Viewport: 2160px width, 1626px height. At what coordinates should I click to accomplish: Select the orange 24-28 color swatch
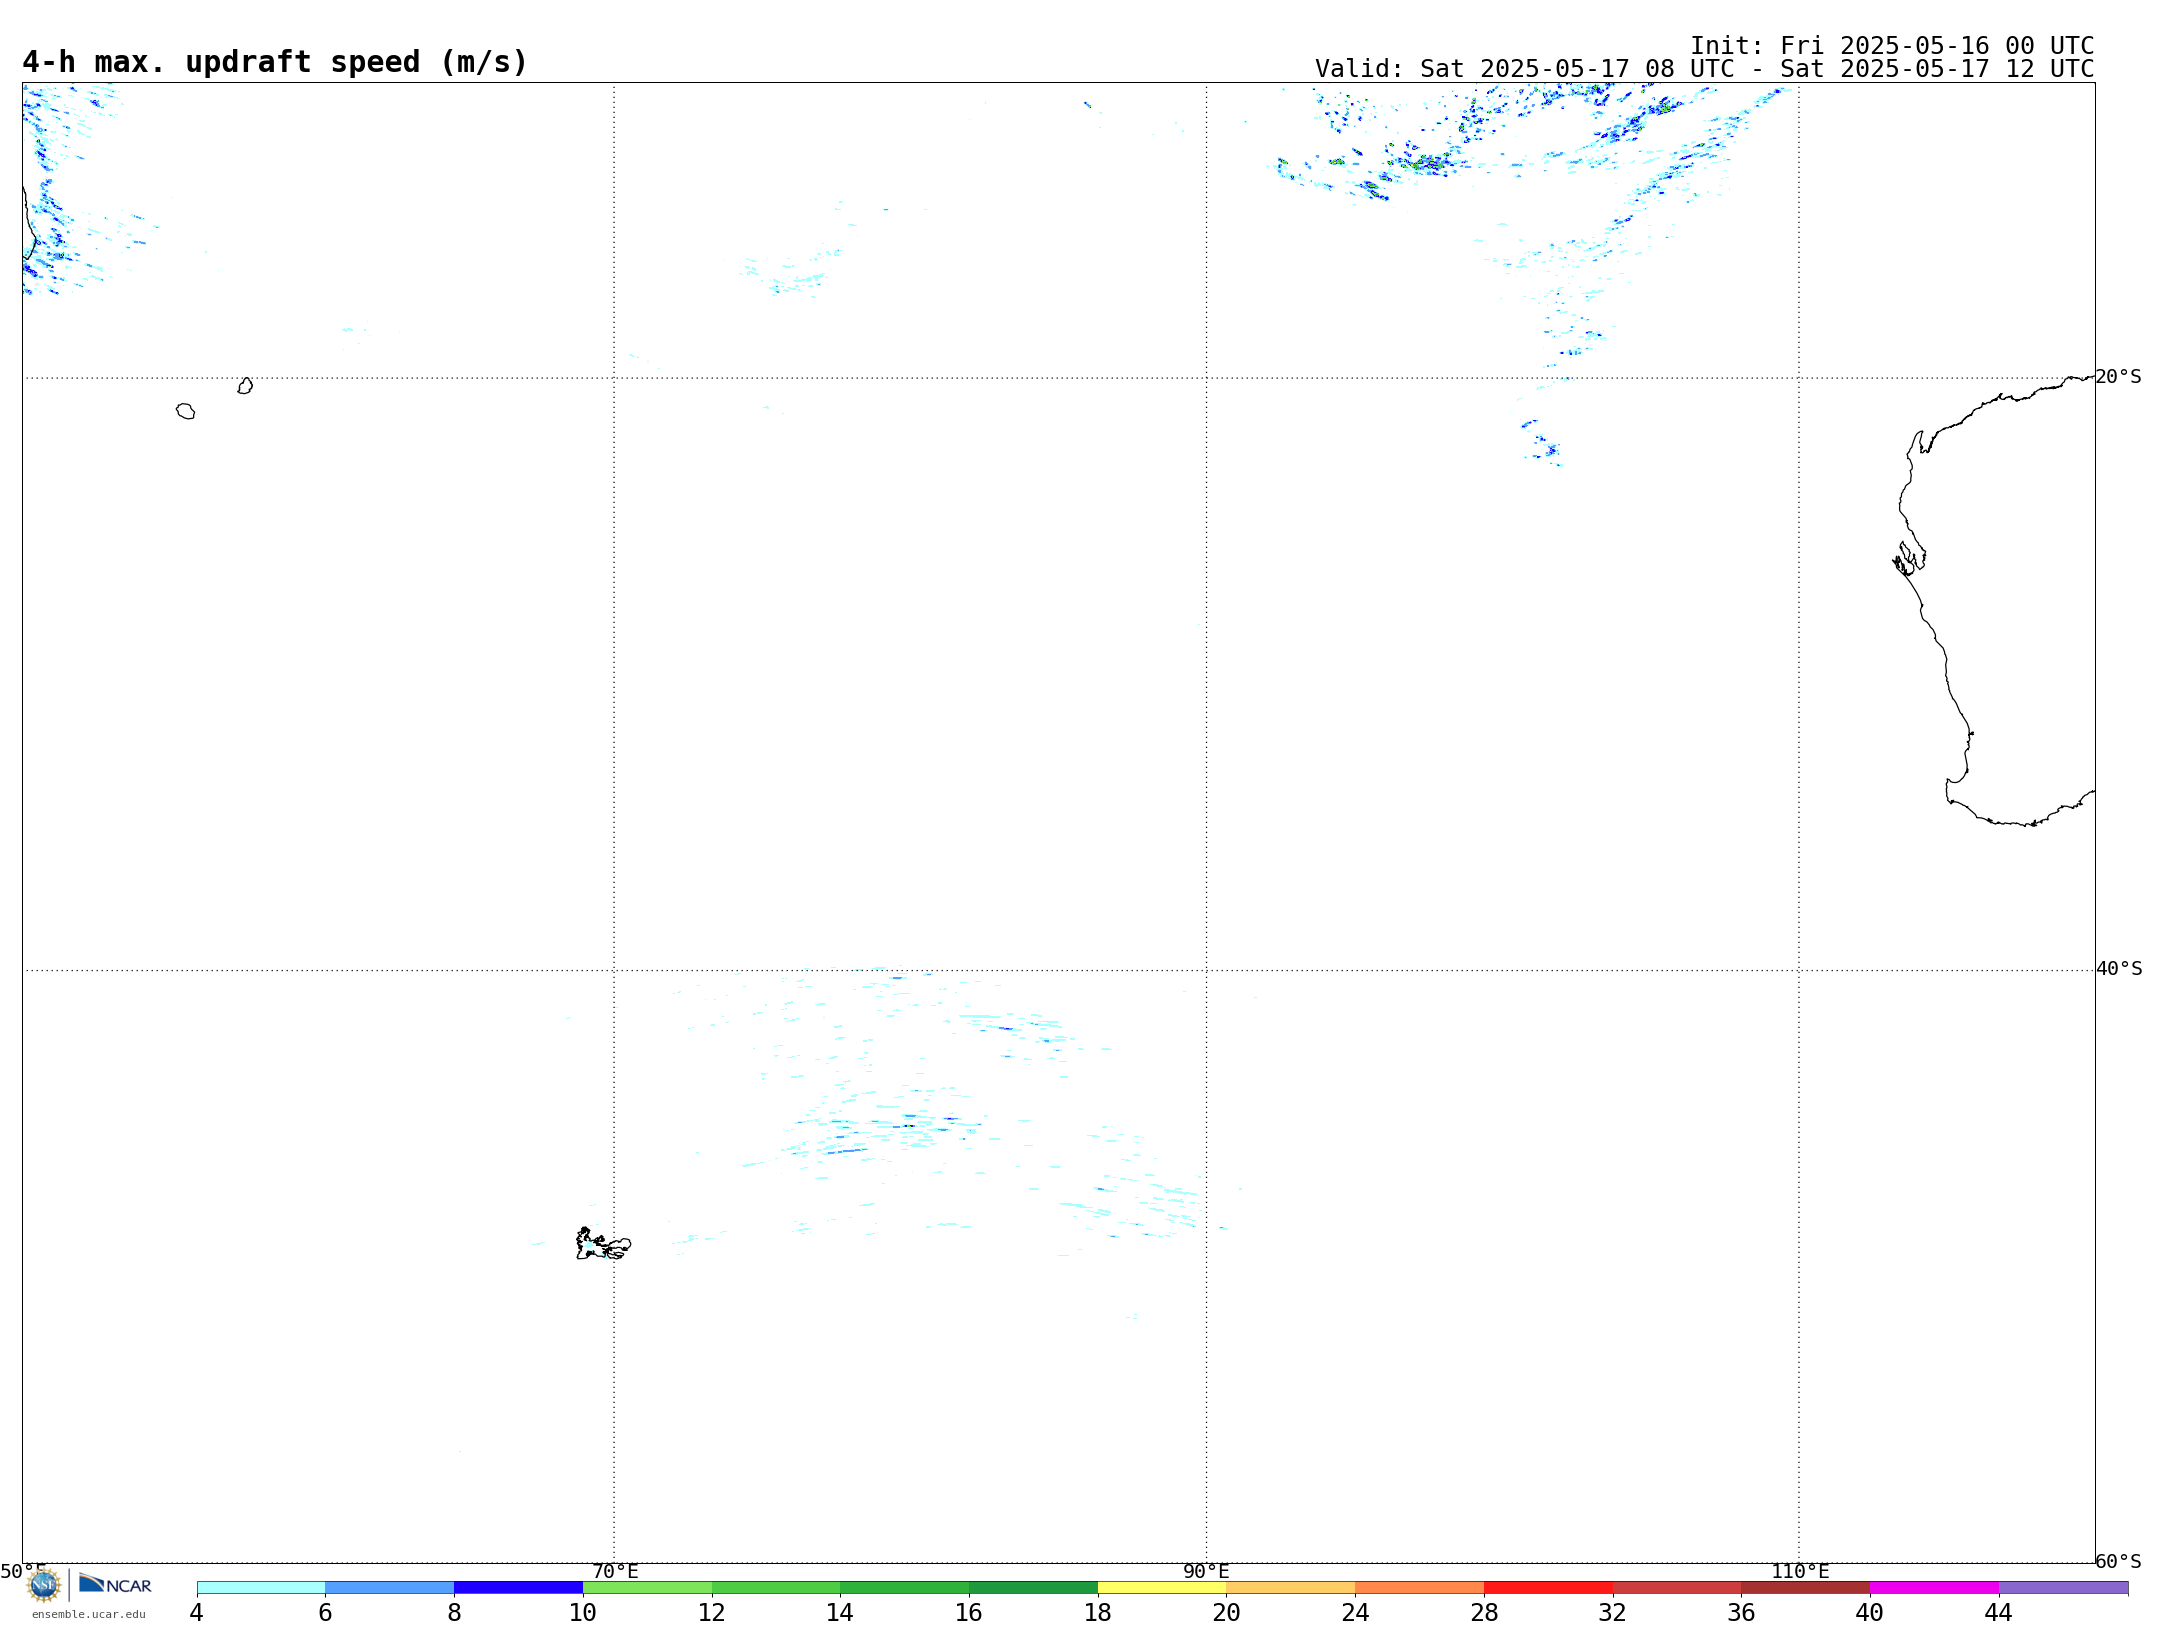click(x=1419, y=1588)
